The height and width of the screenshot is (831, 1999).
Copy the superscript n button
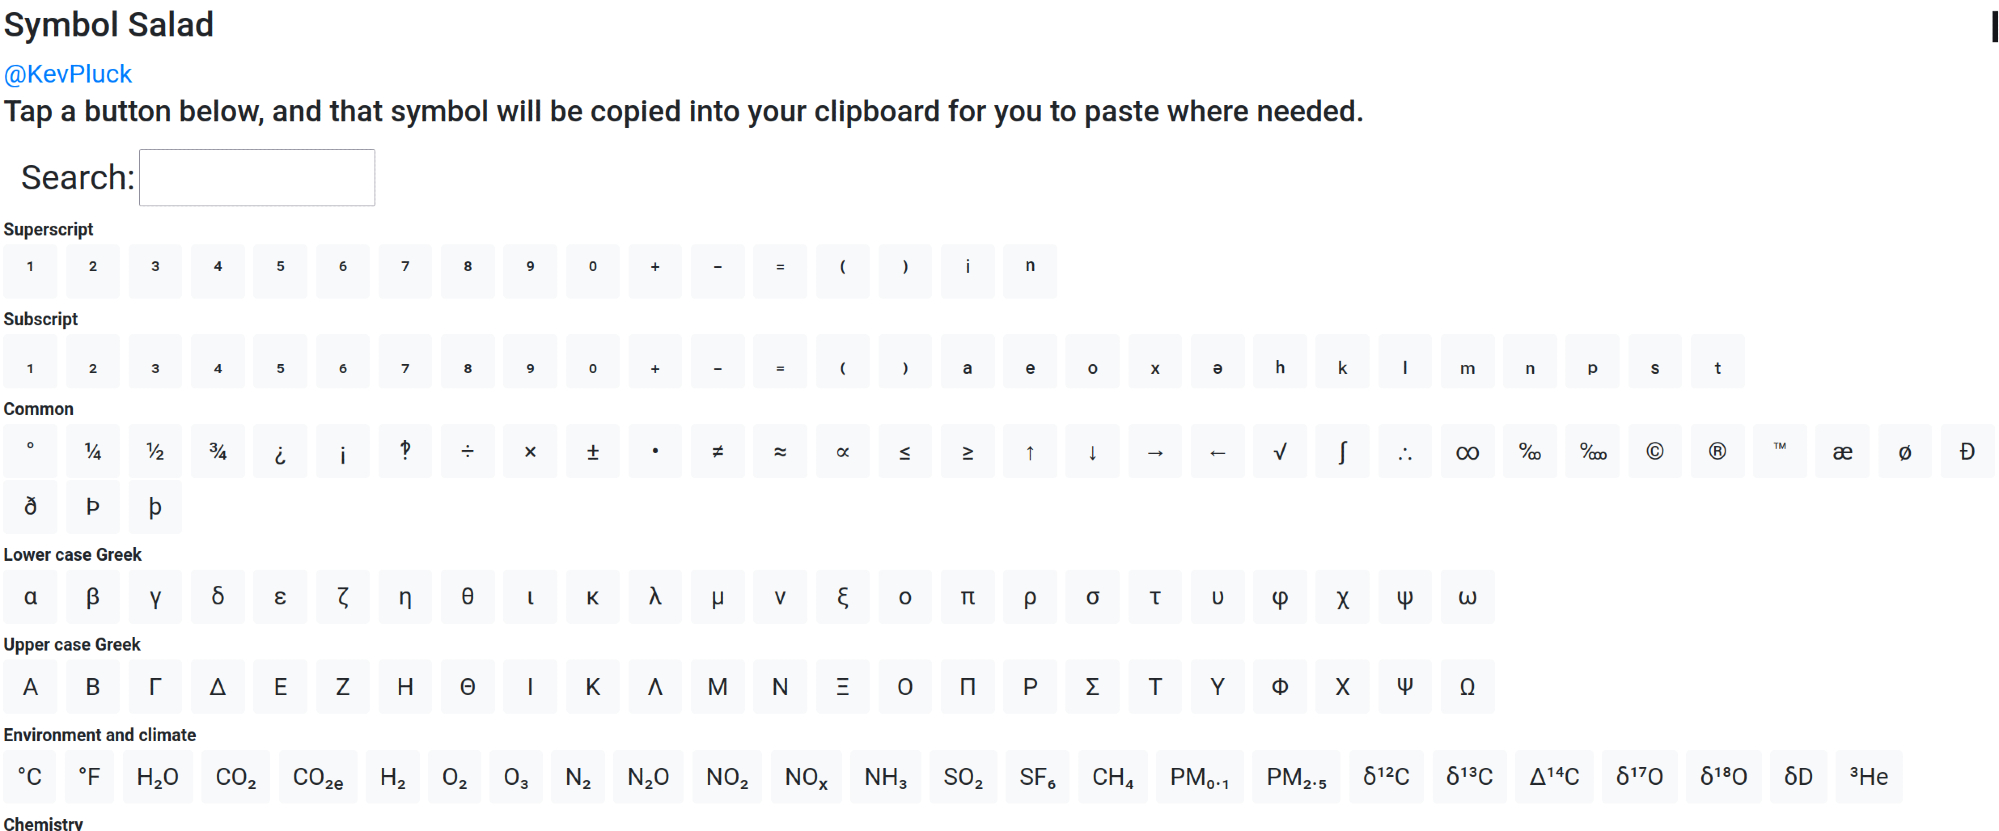coord(1030,267)
